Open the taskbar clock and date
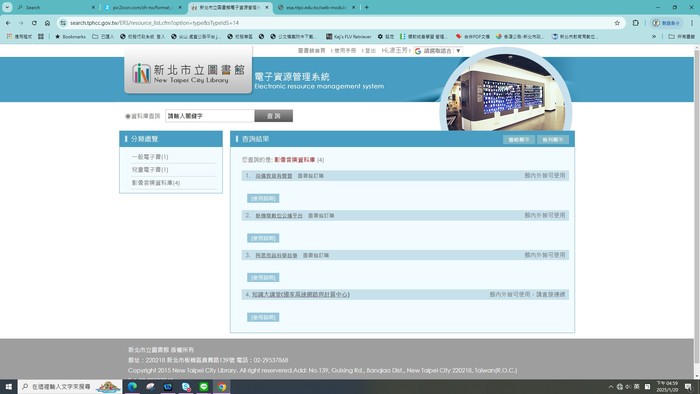Viewport: 700px width, 394px height. coord(667,386)
